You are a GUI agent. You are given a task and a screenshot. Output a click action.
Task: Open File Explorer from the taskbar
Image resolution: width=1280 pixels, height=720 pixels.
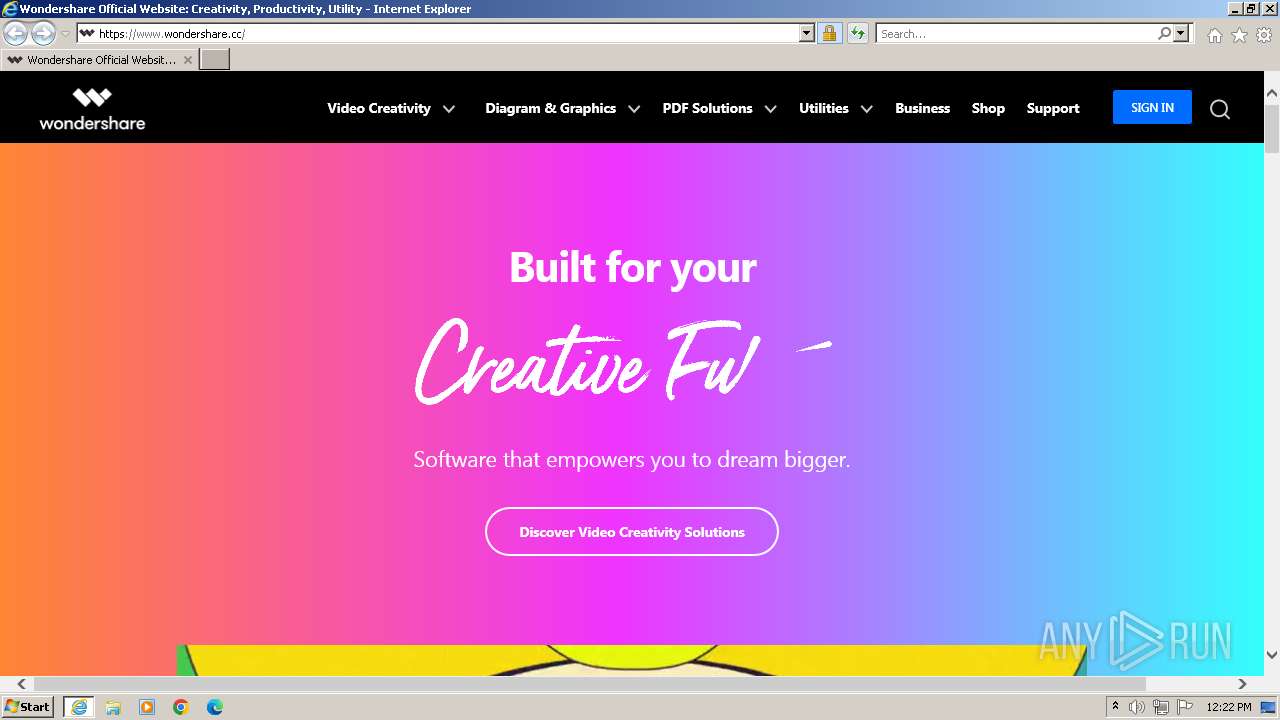[x=113, y=707]
